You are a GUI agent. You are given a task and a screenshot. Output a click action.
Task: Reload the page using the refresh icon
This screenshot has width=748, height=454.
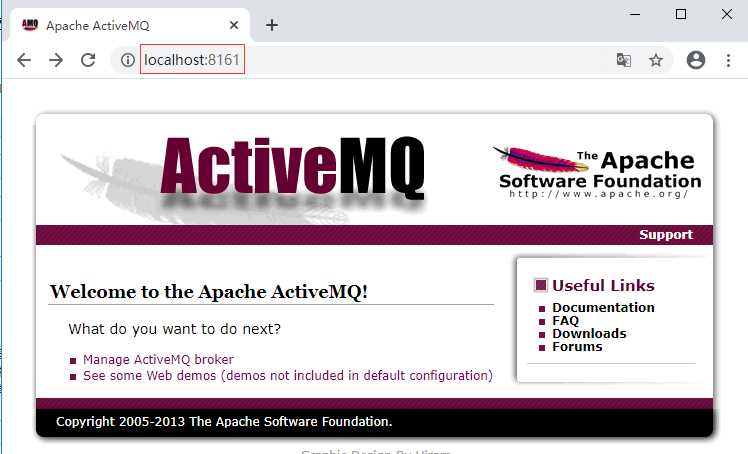pyautogui.click(x=88, y=60)
